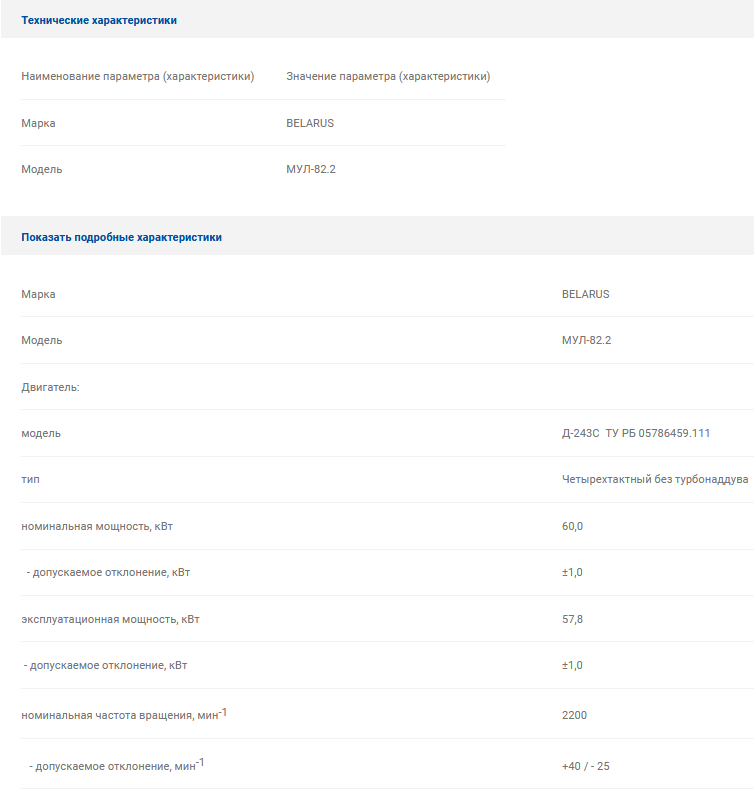Select the +40 / - 25 deviation value
The height and width of the screenshot is (791, 754).
click(586, 766)
